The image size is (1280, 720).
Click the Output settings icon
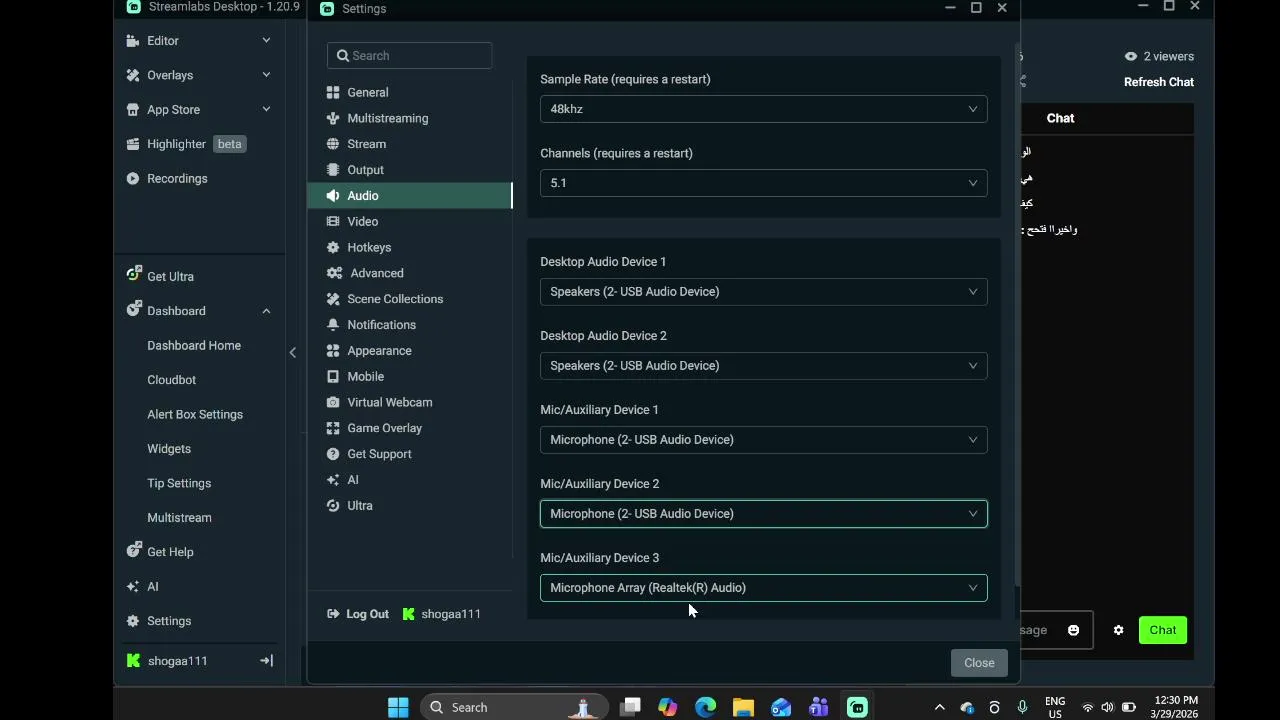point(333,170)
